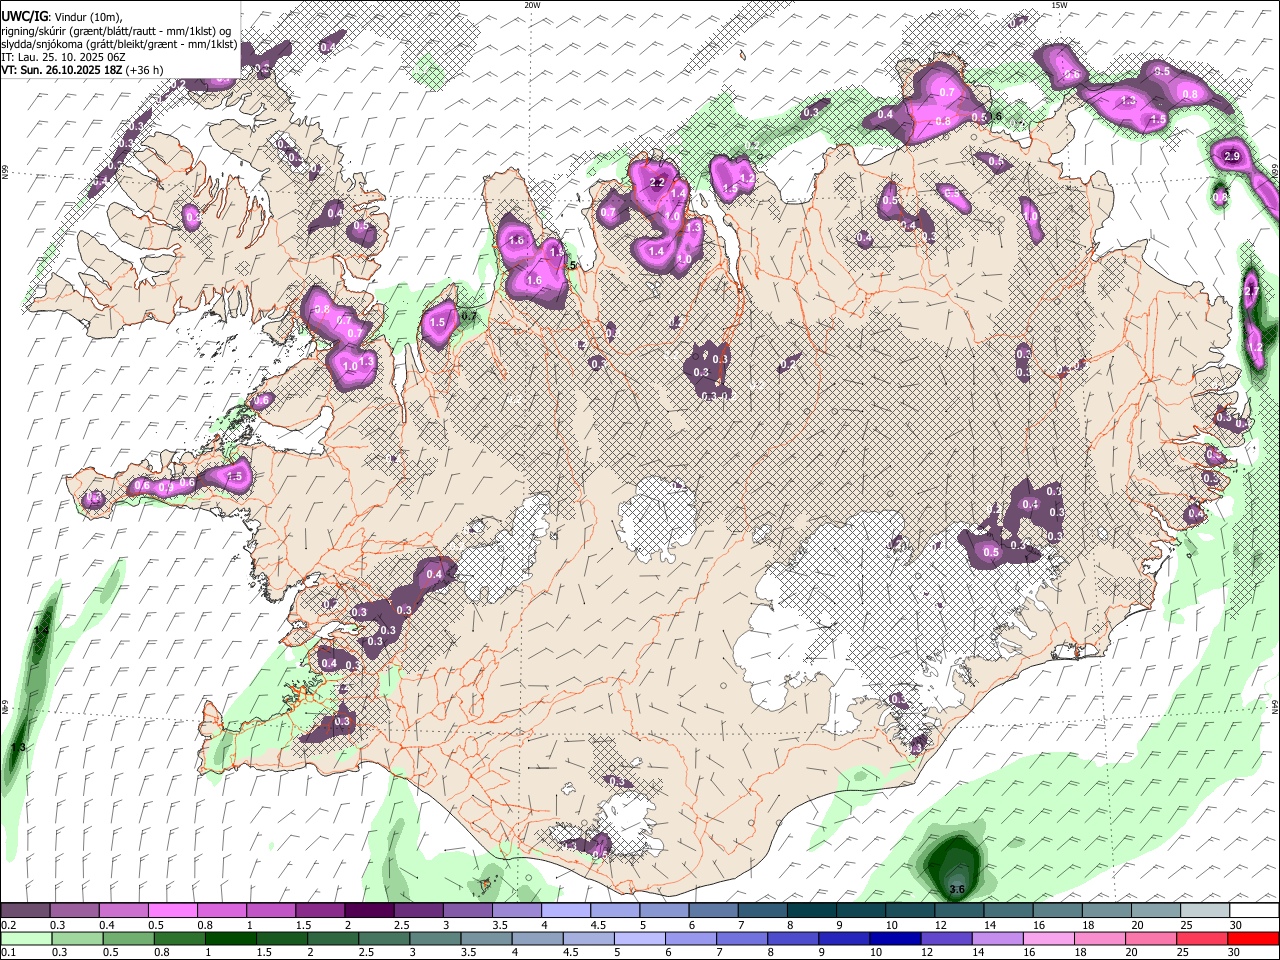Viewport: 1280px width, 960px height.
Task: Pick lower-scale palest green swatch starting at 0.1
Action: coord(26,939)
